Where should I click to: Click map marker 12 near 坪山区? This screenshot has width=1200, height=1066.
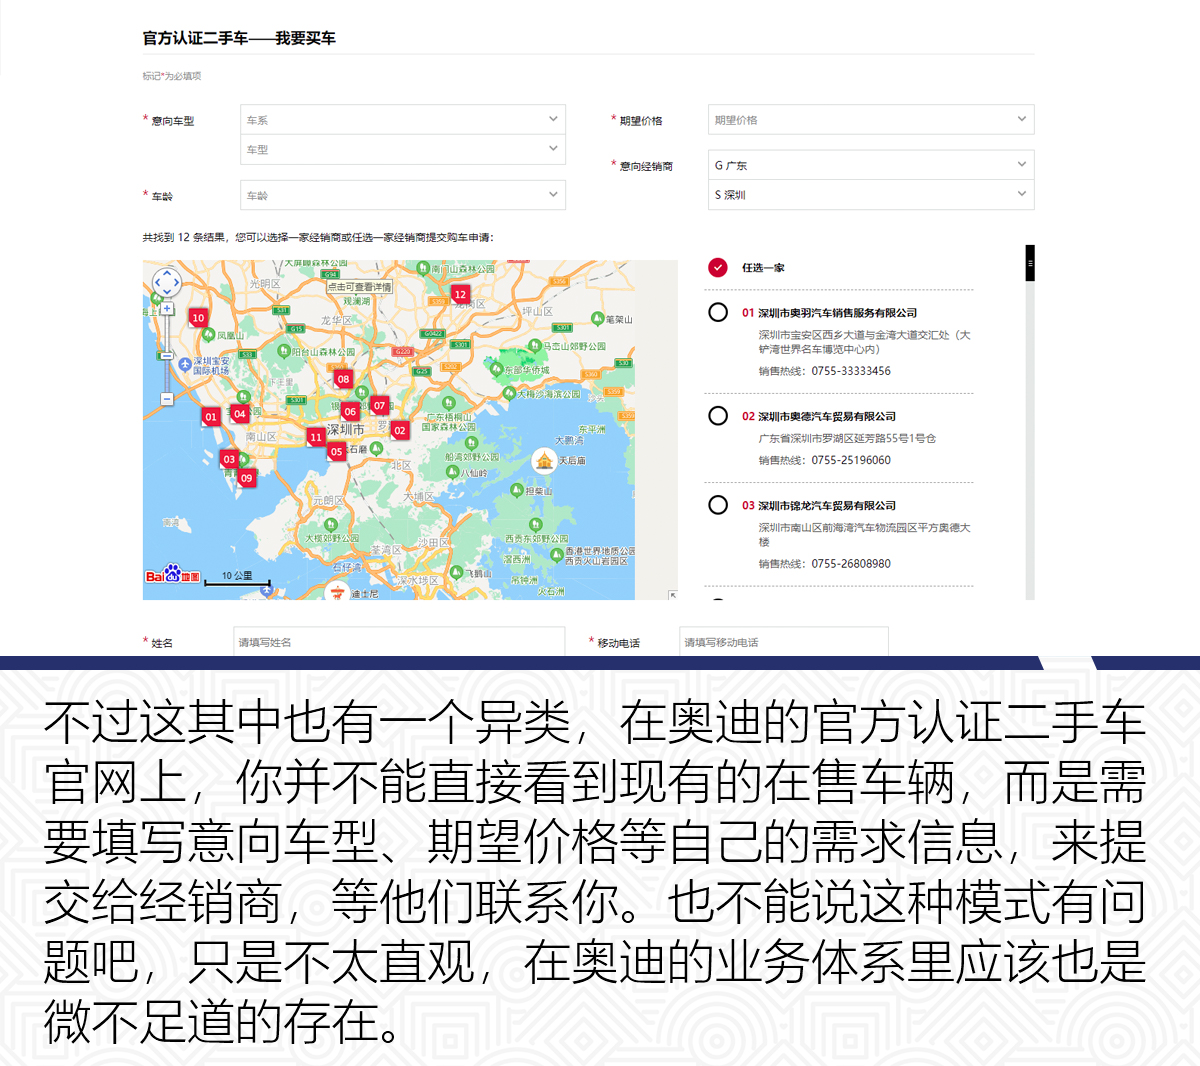click(x=460, y=294)
